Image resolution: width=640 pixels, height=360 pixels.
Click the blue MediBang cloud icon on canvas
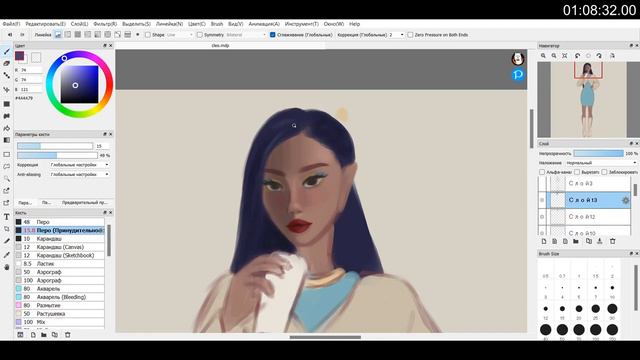tap(518, 75)
